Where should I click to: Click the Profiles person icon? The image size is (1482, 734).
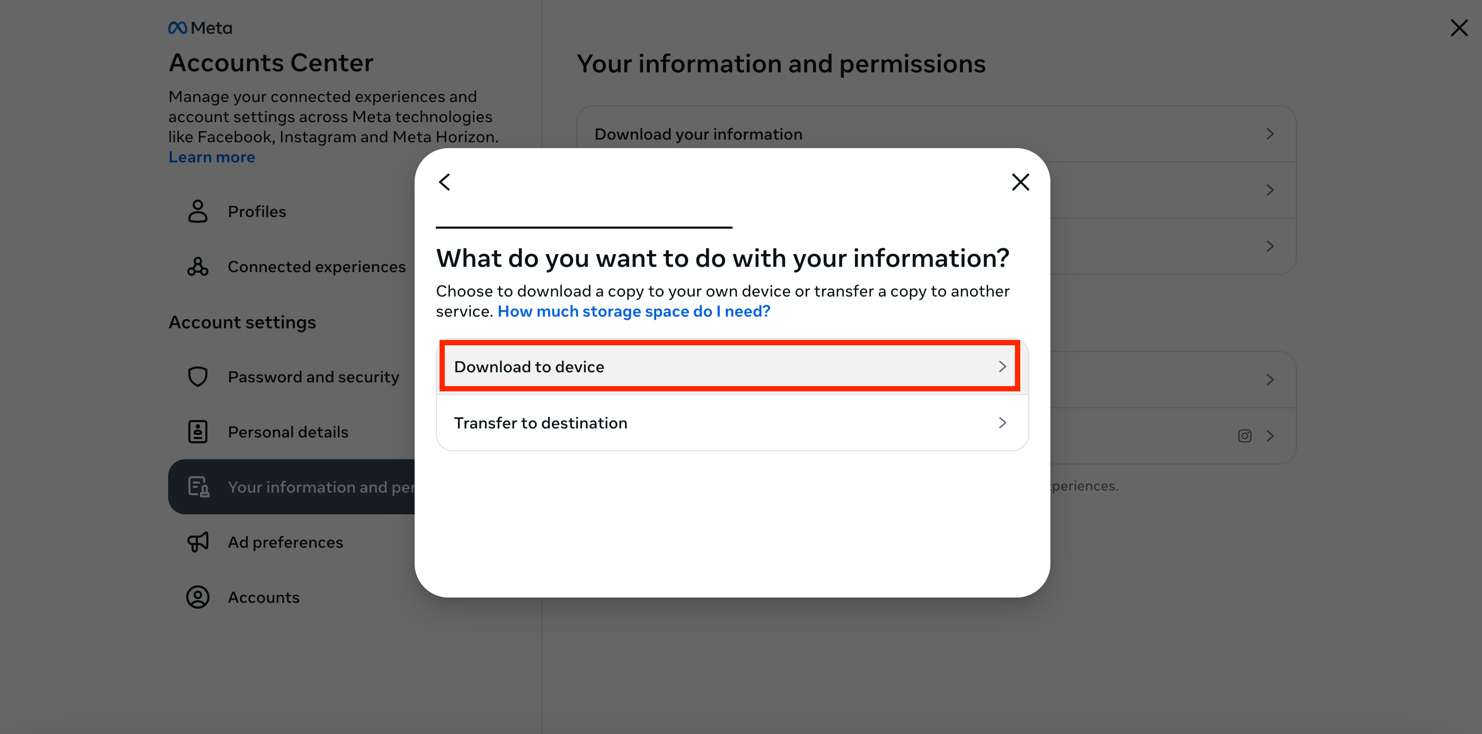[x=198, y=211]
